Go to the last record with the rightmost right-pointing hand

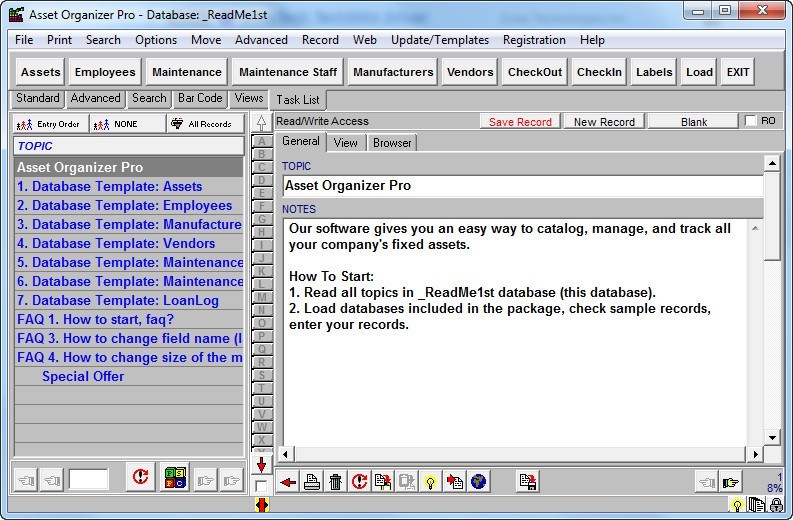(231, 480)
